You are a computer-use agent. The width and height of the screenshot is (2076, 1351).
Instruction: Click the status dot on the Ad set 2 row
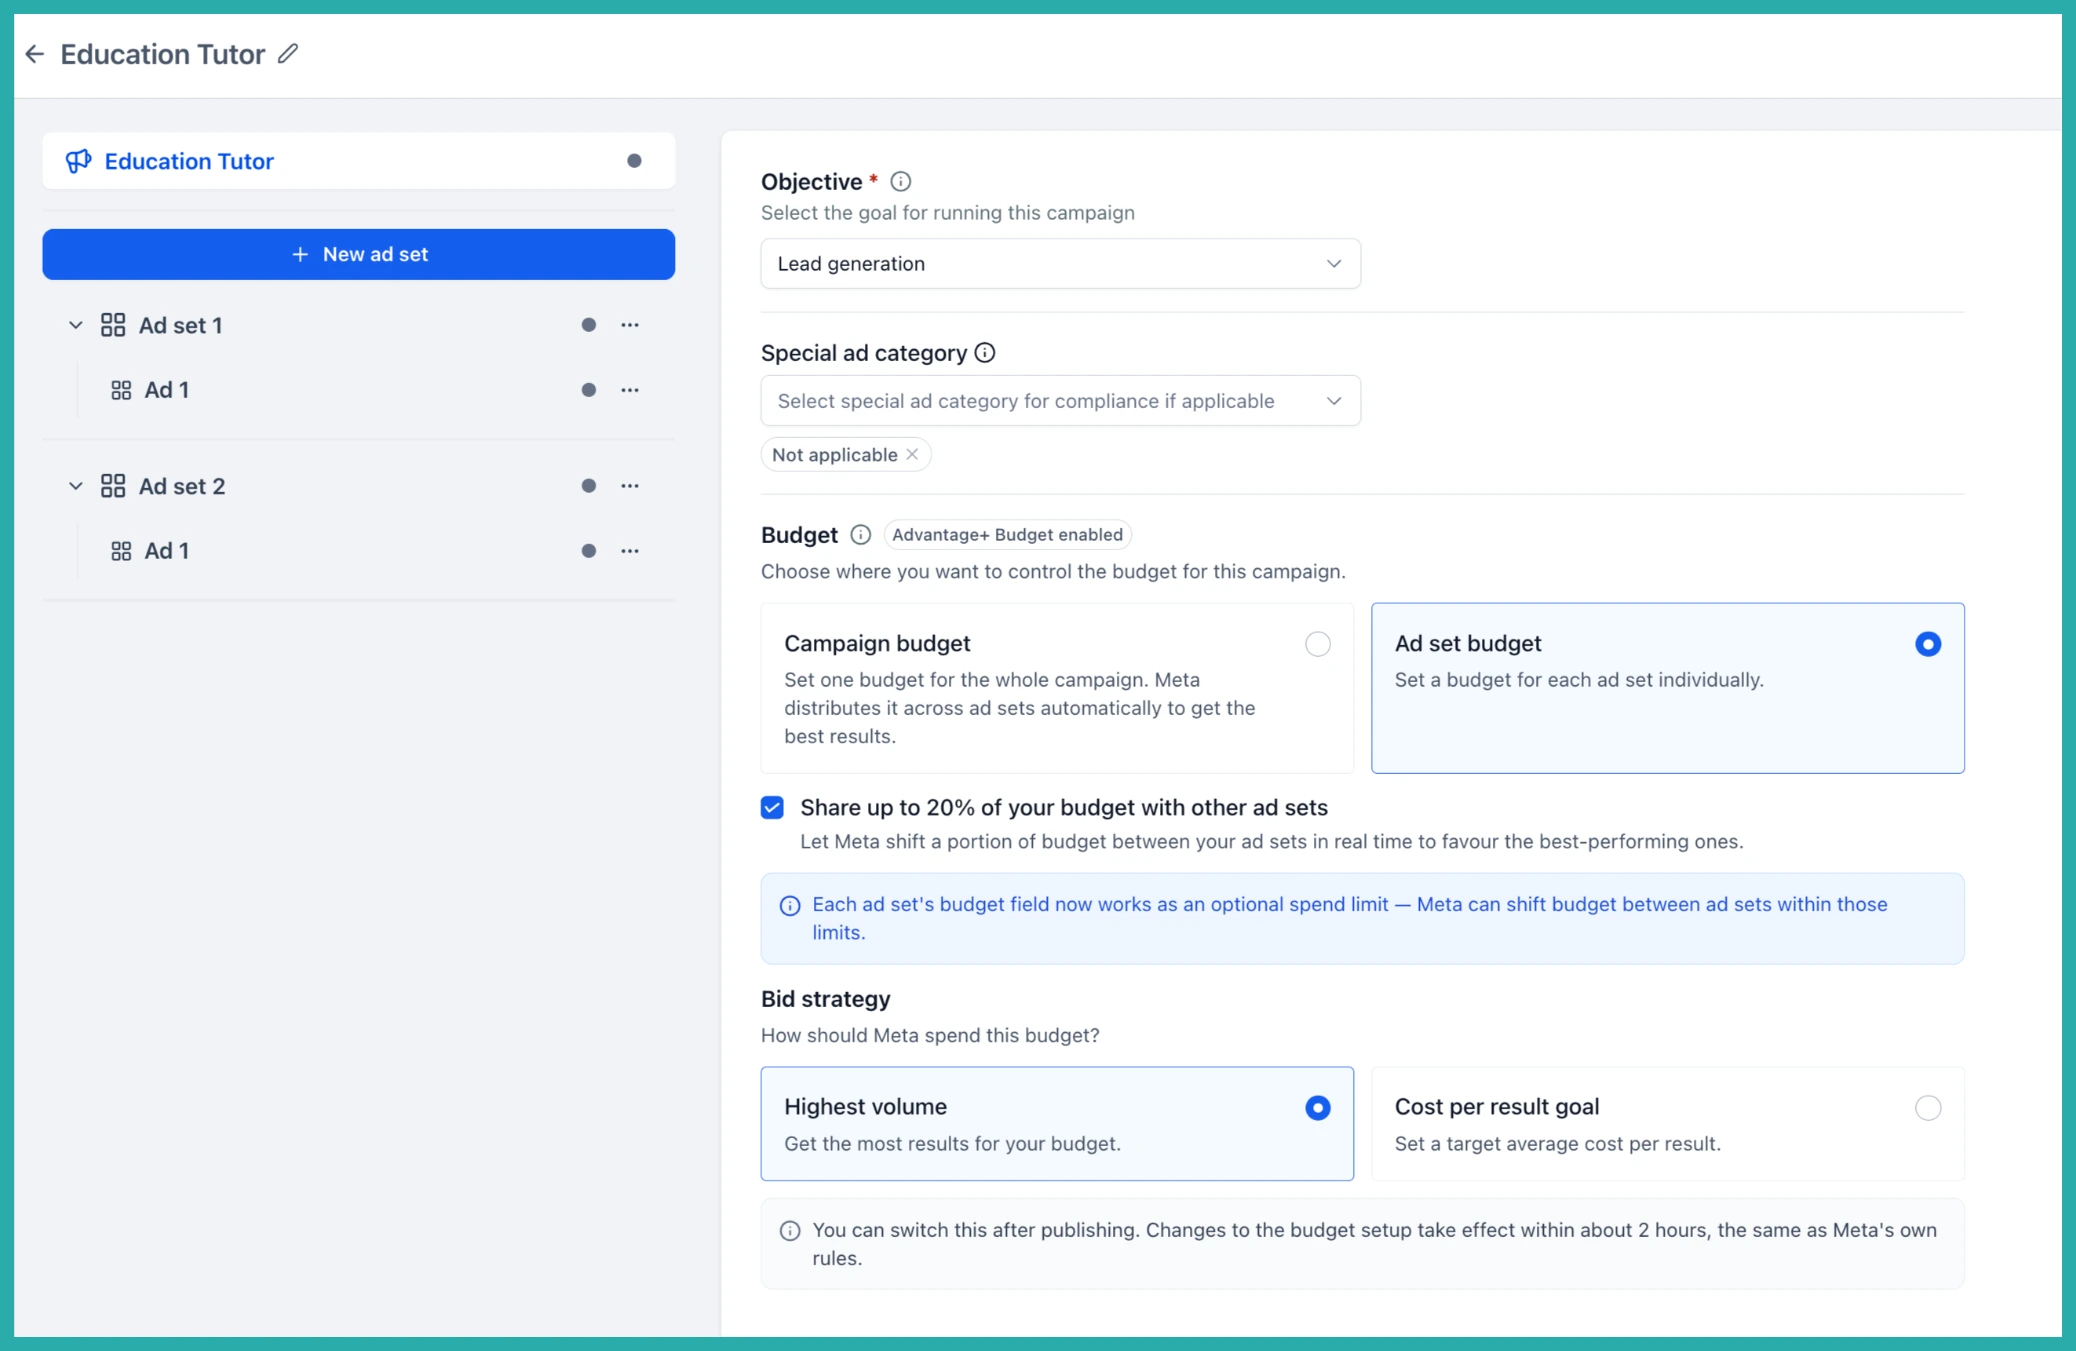(589, 486)
